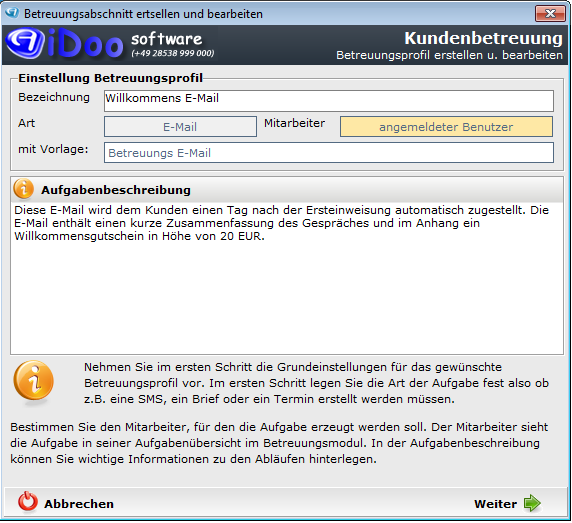572x523 pixels.
Task: Click the iDoo software phone number text
Action: [x=173, y=53]
